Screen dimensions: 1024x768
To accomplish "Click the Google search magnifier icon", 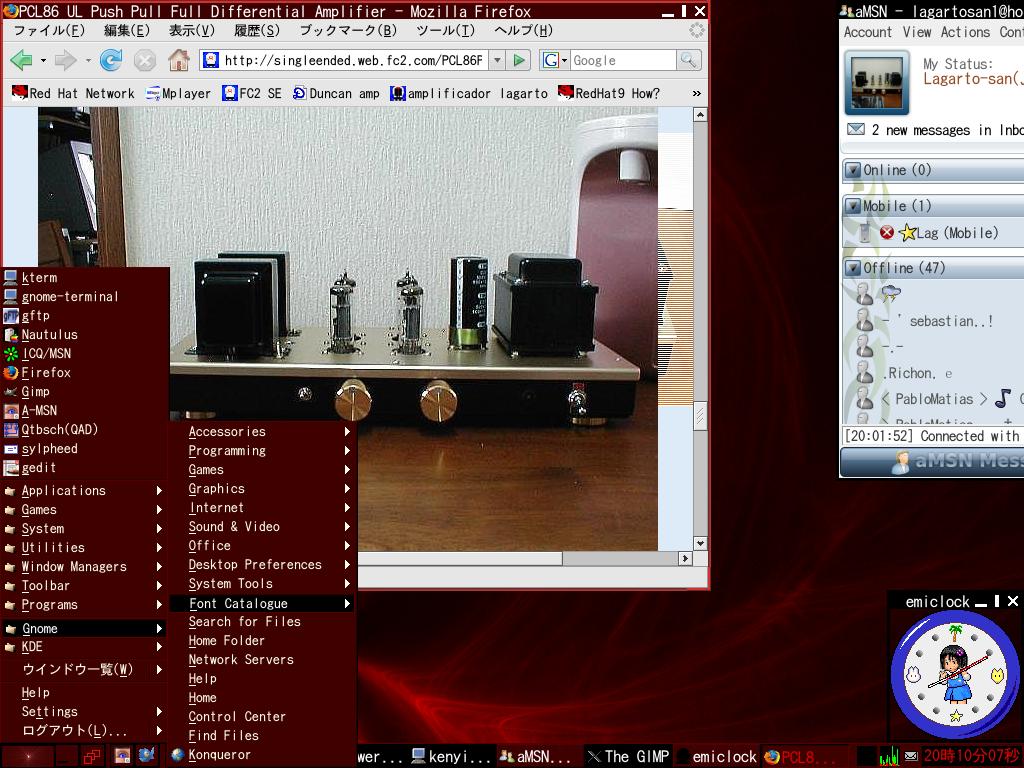I will 688,60.
